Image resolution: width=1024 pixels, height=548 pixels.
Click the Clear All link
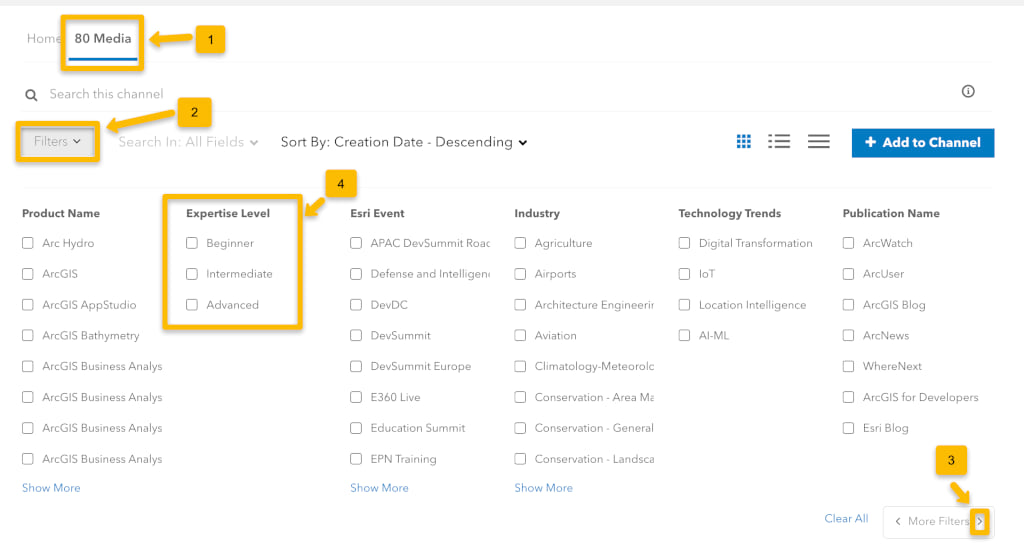pyautogui.click(x=846, y=519)
